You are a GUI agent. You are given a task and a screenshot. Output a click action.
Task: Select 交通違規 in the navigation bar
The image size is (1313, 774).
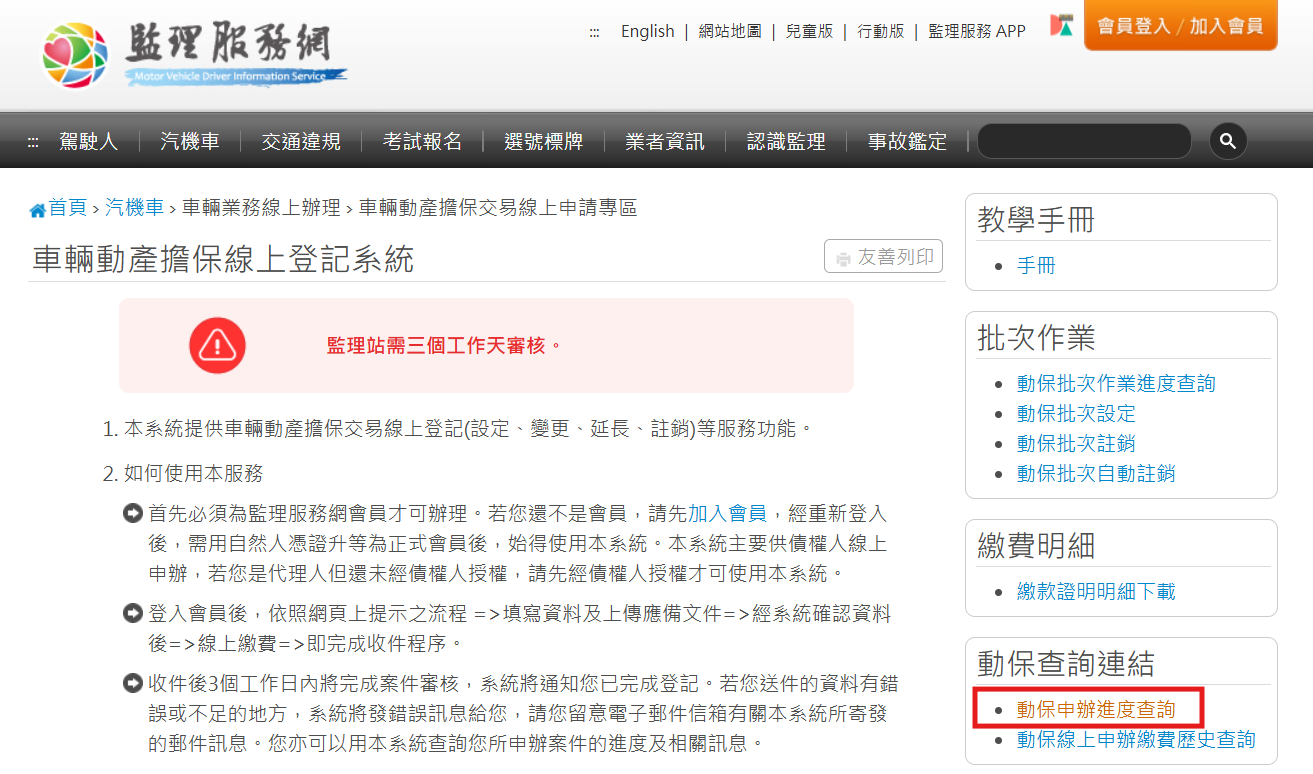[x=301, y=142]
